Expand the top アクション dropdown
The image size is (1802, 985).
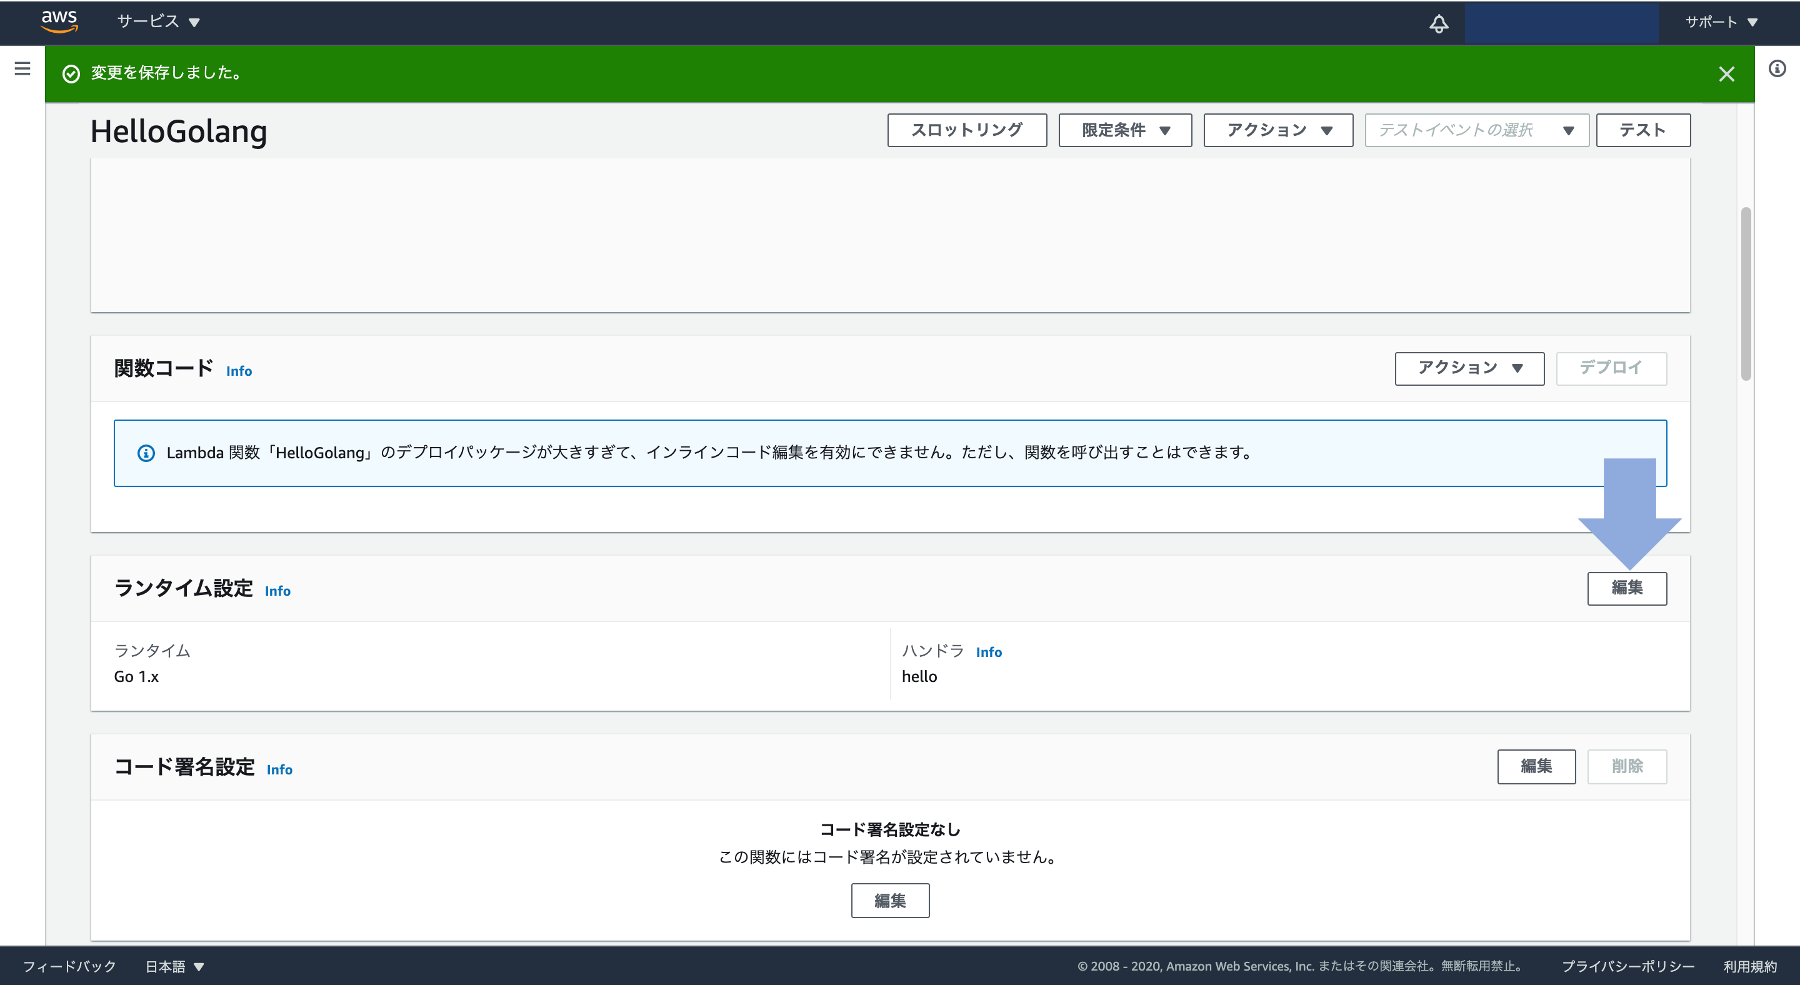point(1278,130)
